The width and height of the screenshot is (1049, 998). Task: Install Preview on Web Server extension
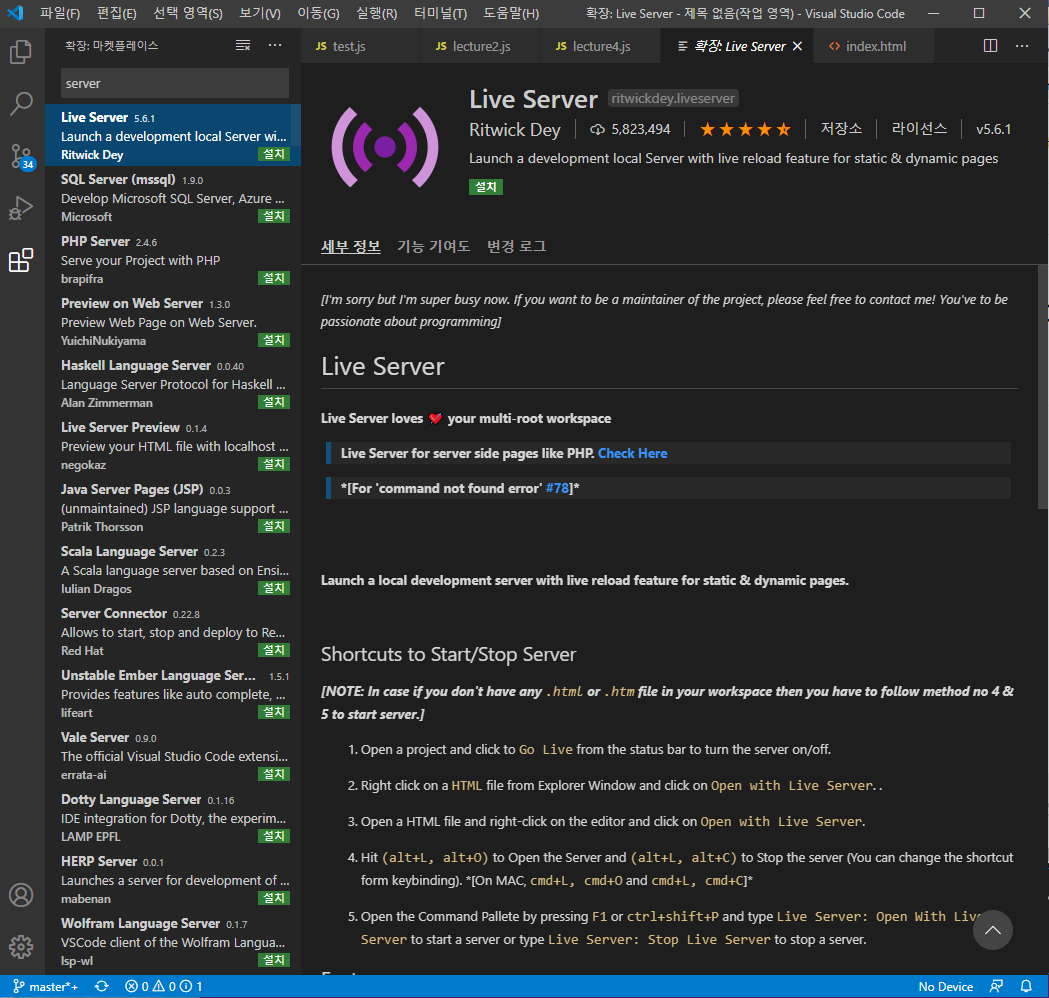(274, 340)
